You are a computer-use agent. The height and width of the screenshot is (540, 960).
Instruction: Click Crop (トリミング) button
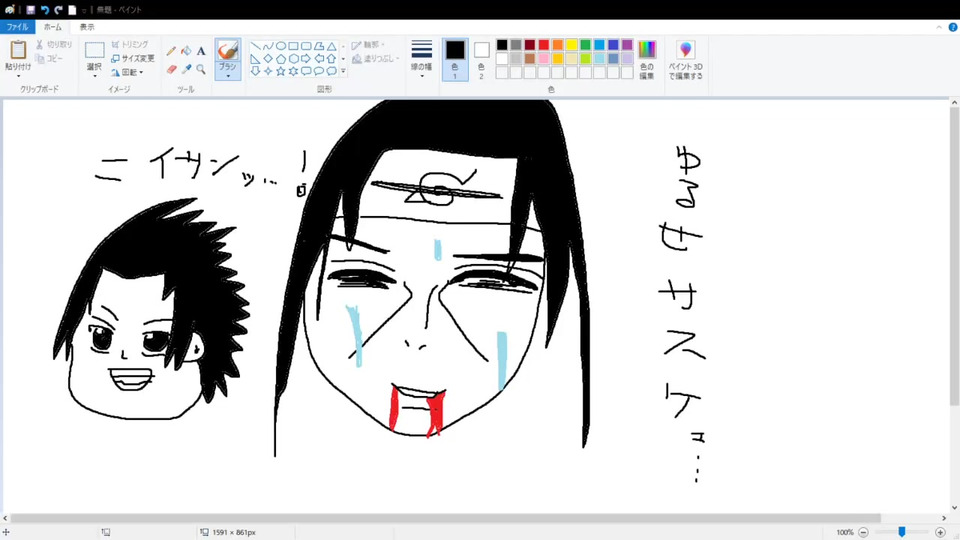coord(130,45)
